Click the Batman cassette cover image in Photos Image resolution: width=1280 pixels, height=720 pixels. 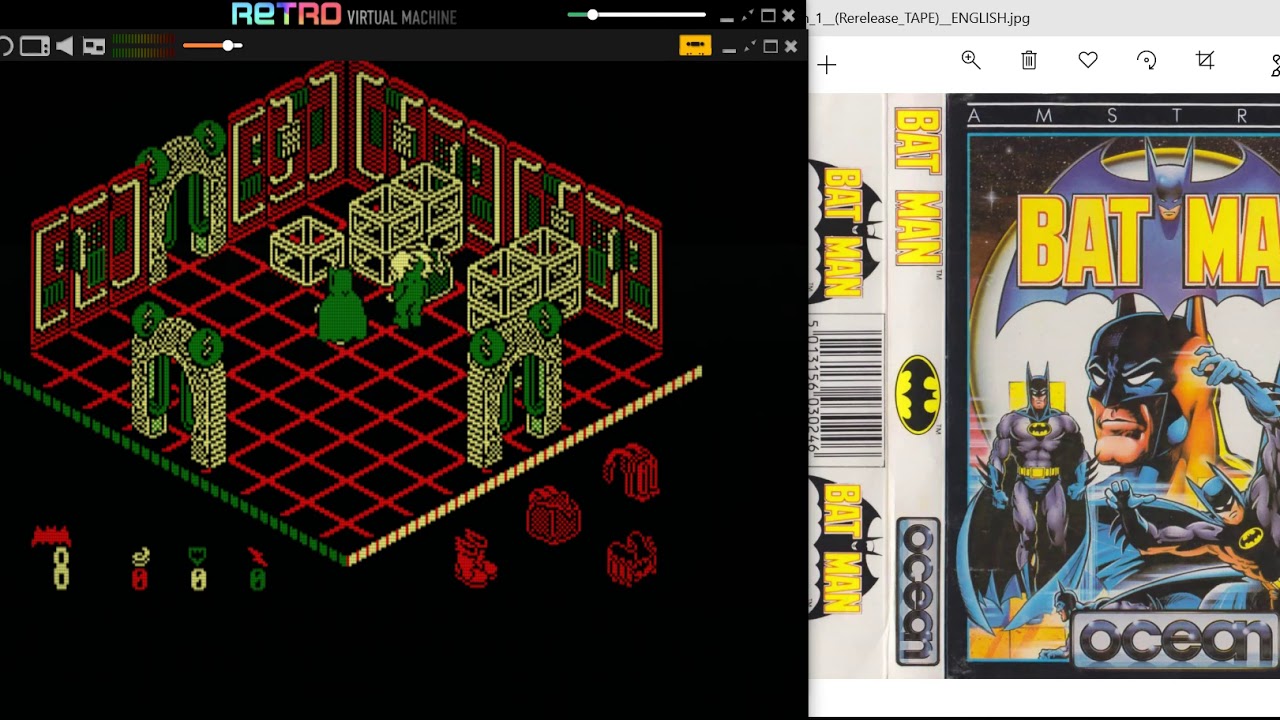[1044, 386]
